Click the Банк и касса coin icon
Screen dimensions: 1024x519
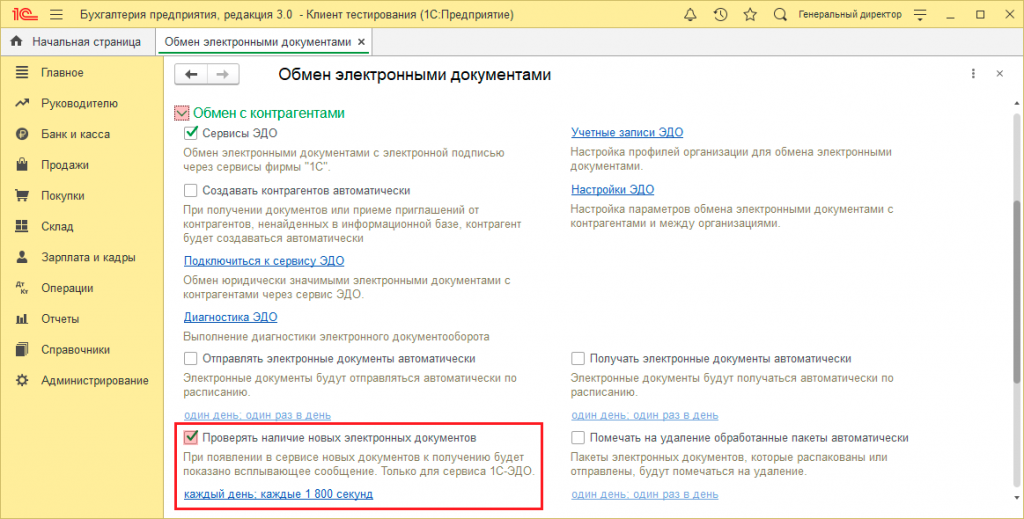click(22, 134)
